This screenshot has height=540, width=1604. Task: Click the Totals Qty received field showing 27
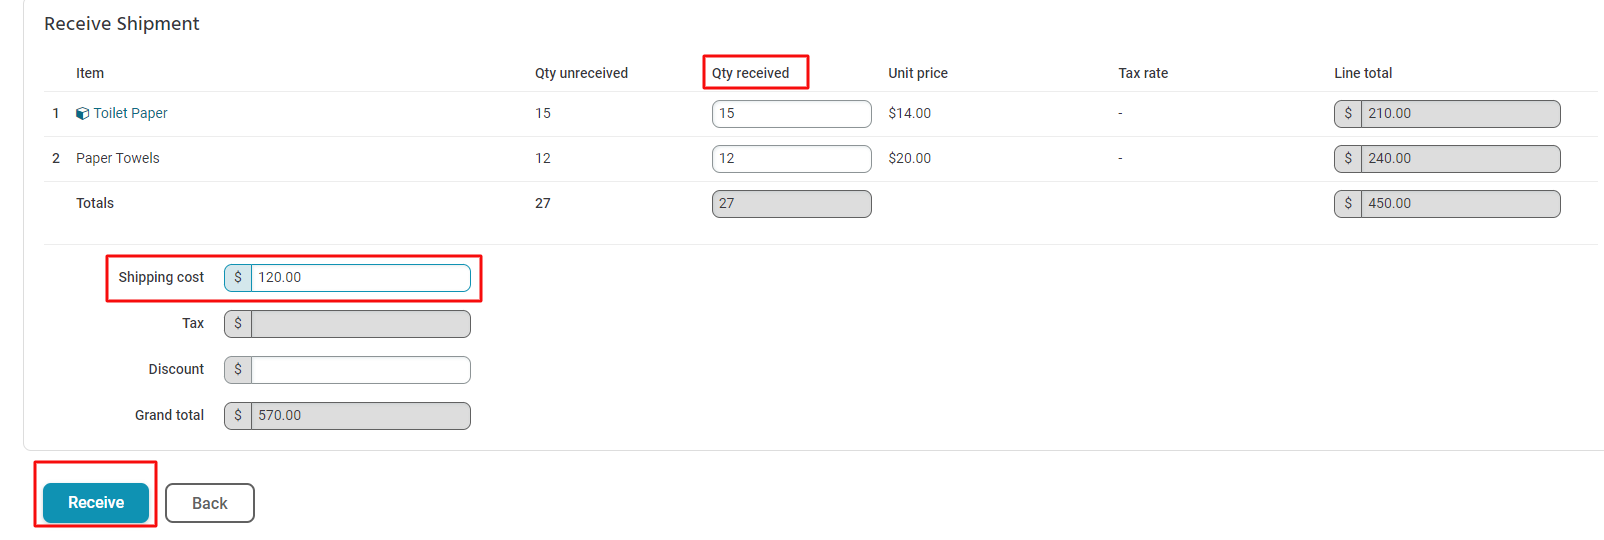click(791, 204)
